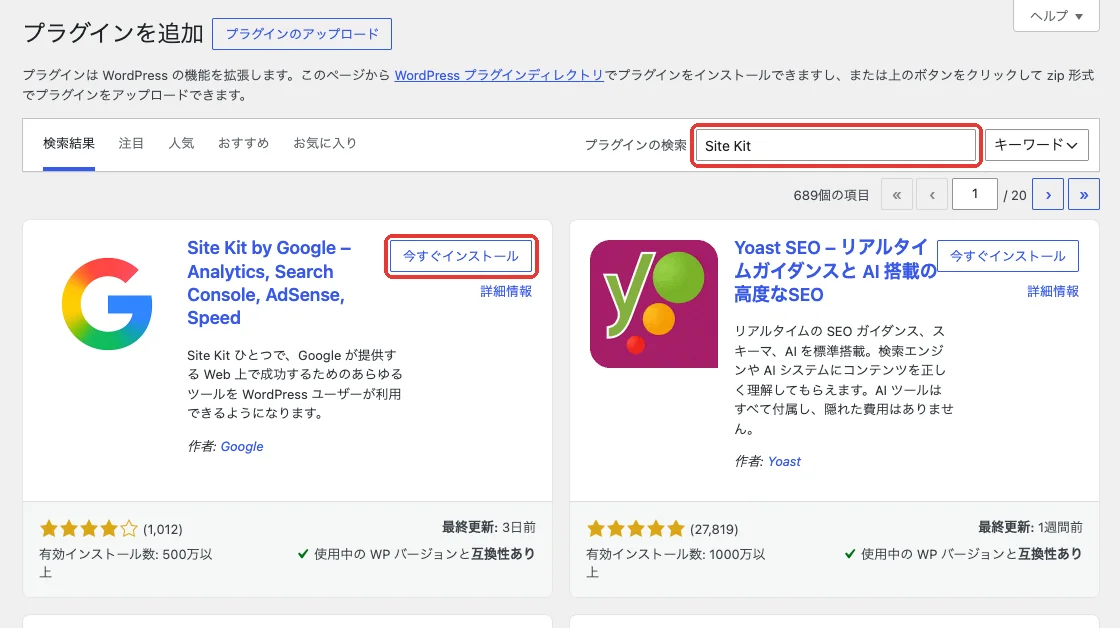Jump to the last results page arrow

pos(1084,194)
